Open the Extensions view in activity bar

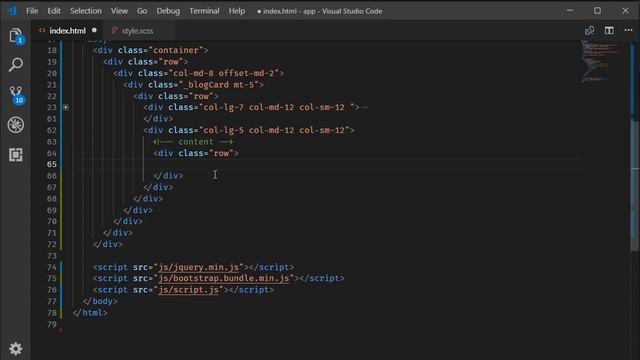[x=16, y=155]
